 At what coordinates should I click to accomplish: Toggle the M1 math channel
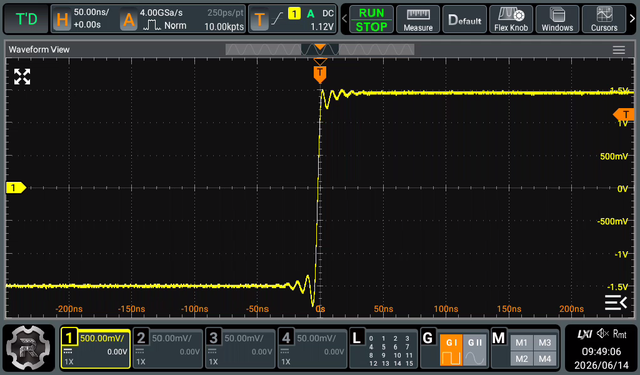522,343
